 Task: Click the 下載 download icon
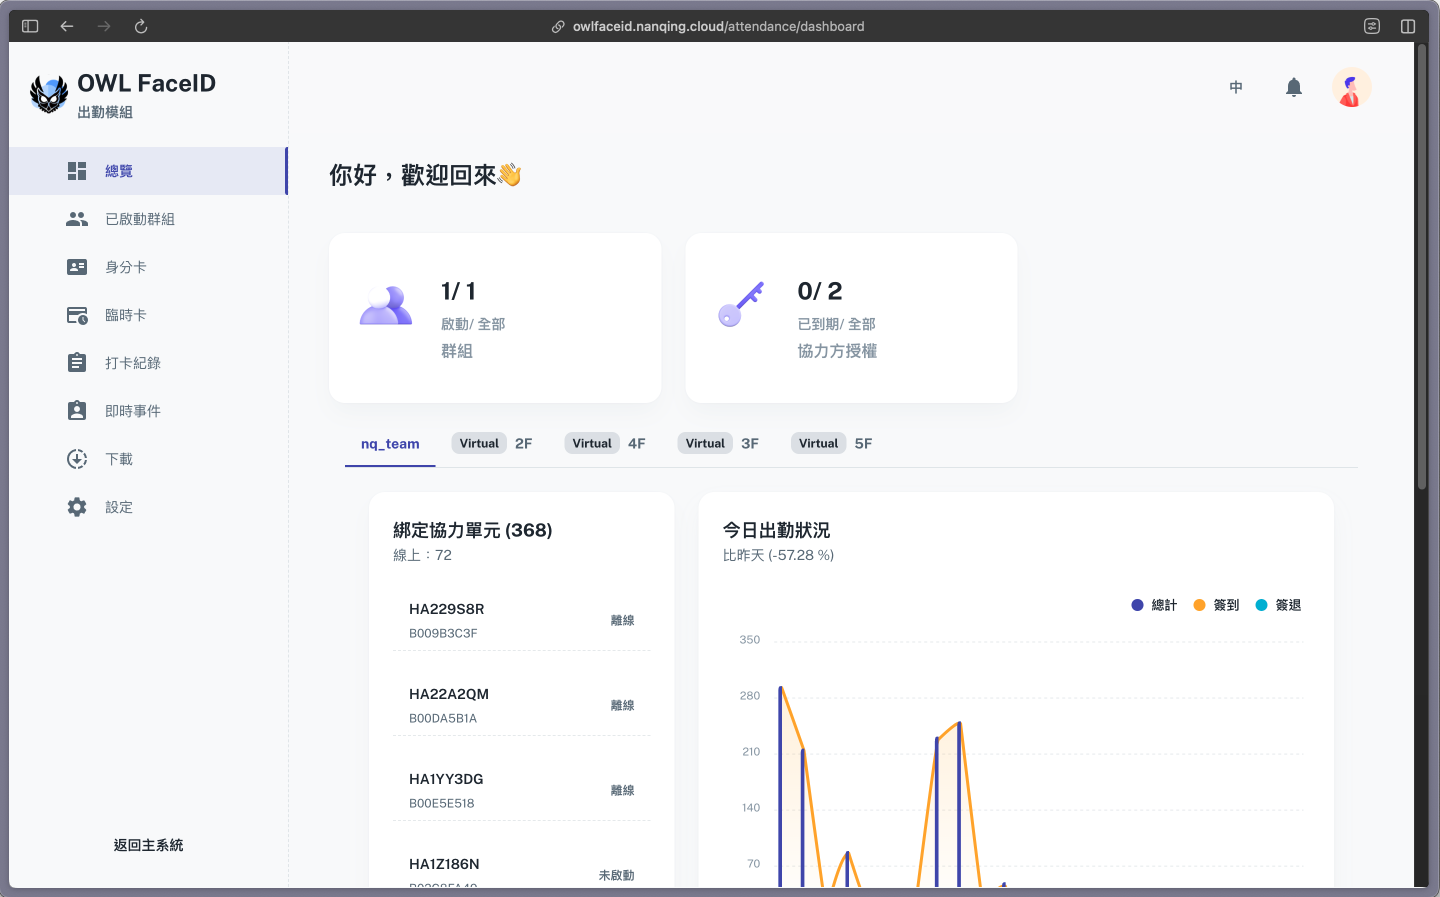tap(77, 459)
